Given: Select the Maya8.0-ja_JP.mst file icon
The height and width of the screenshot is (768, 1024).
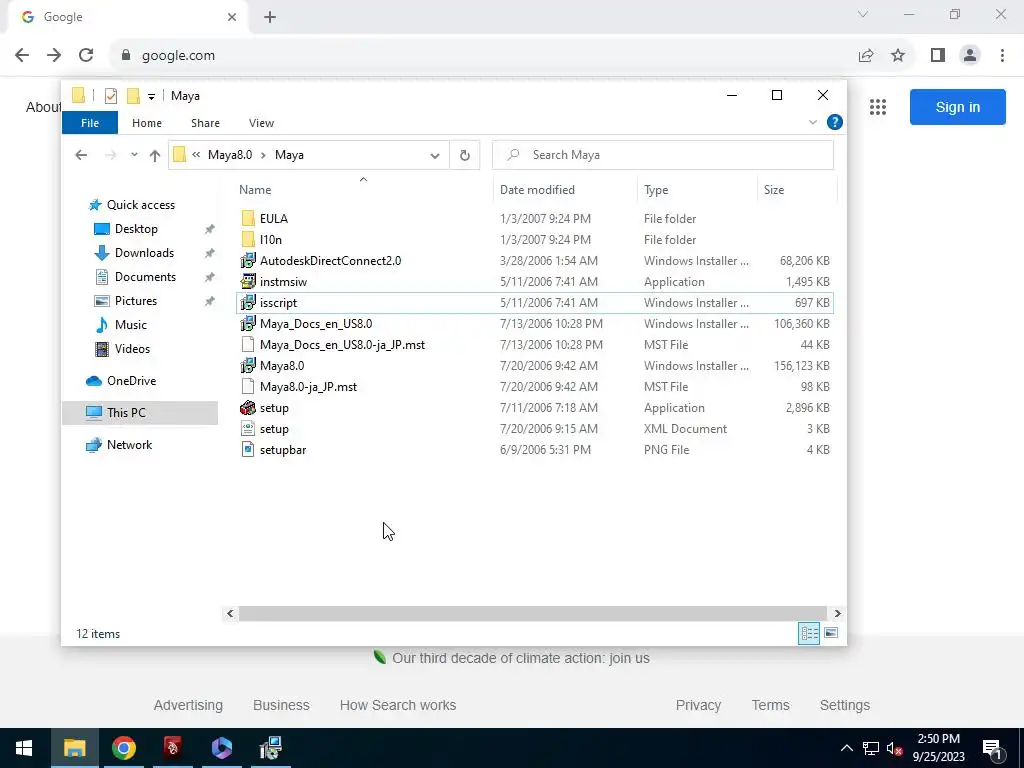Looking at the screenshot, I should pyautogui.click(x=248, y=387).
